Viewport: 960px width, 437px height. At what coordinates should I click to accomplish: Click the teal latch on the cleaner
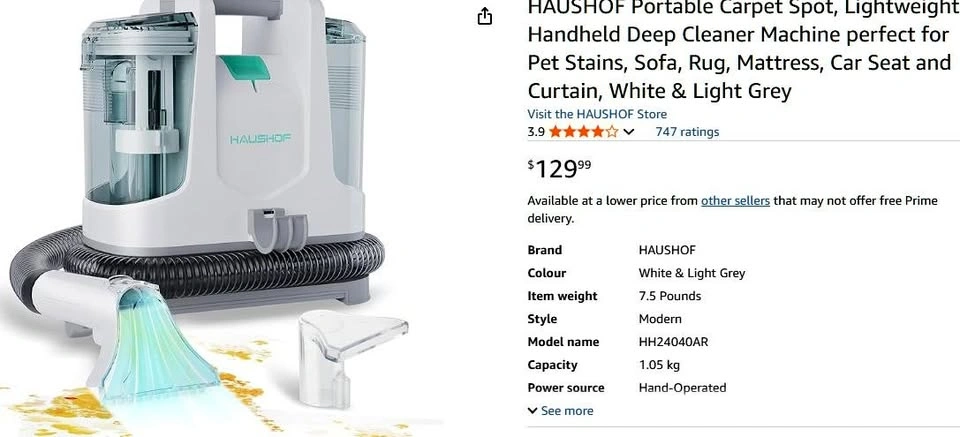246,69
